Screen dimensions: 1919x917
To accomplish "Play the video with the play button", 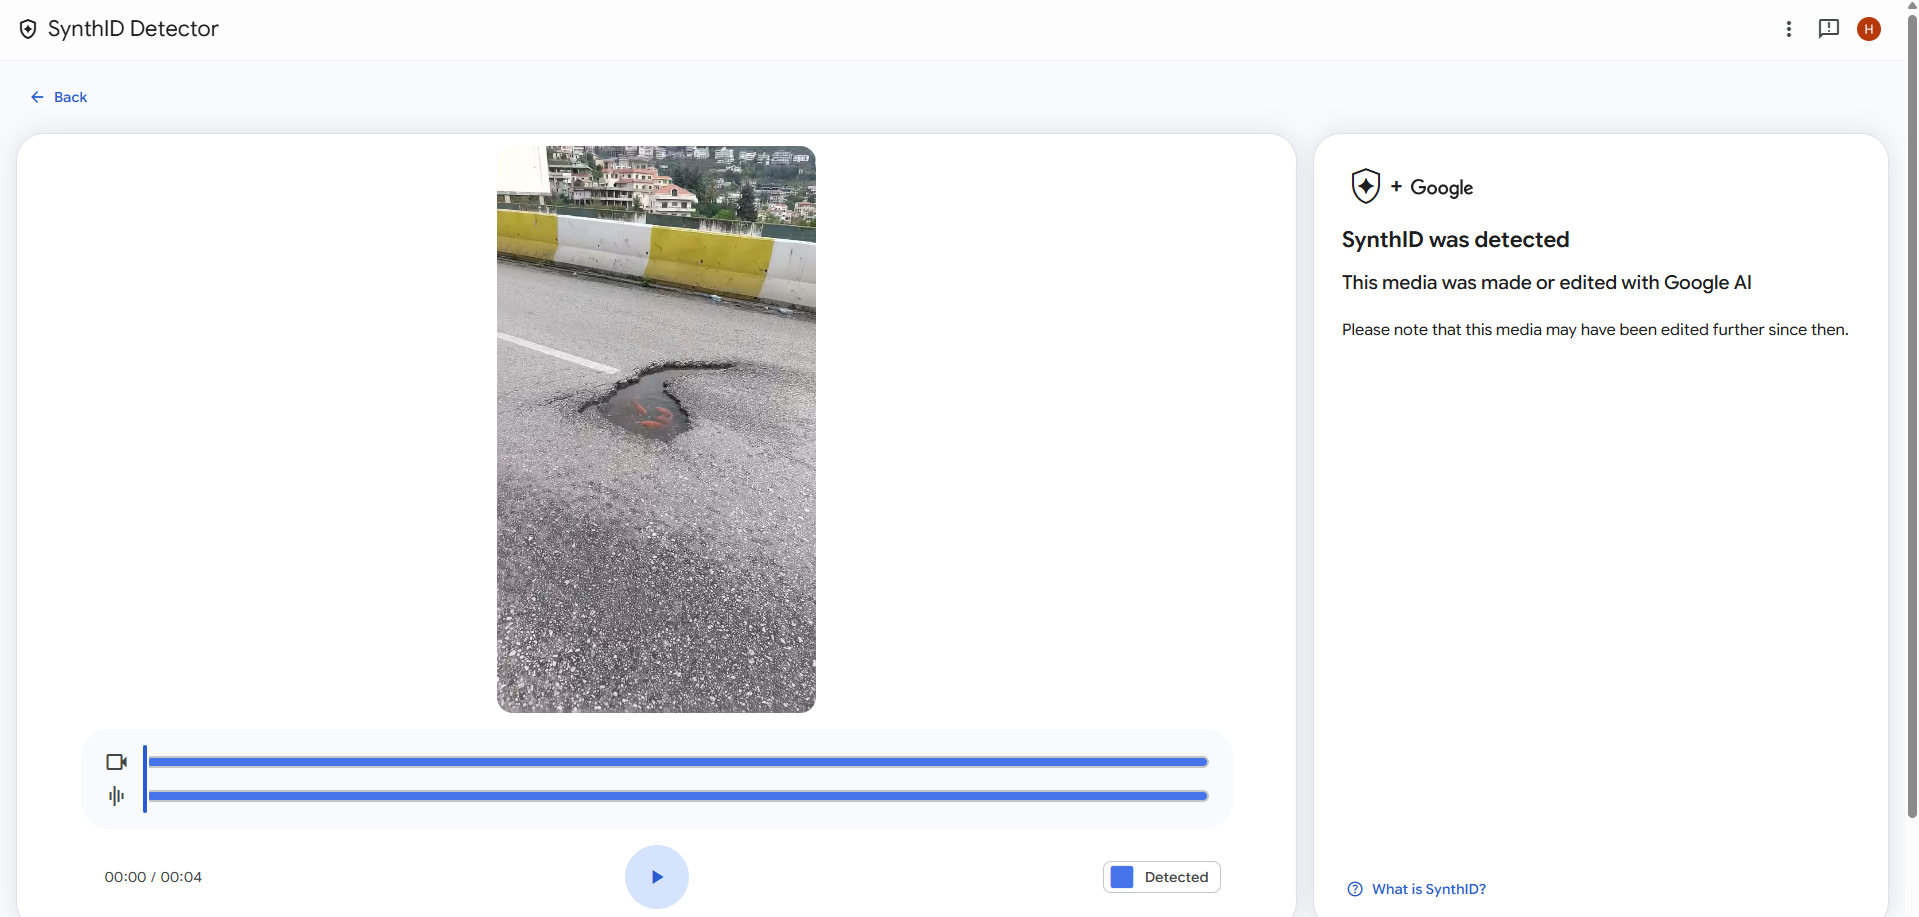I will [657, 877].
